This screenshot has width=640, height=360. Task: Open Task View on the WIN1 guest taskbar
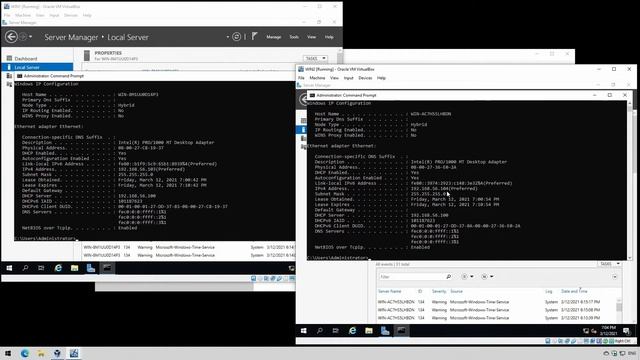(41, 268)
